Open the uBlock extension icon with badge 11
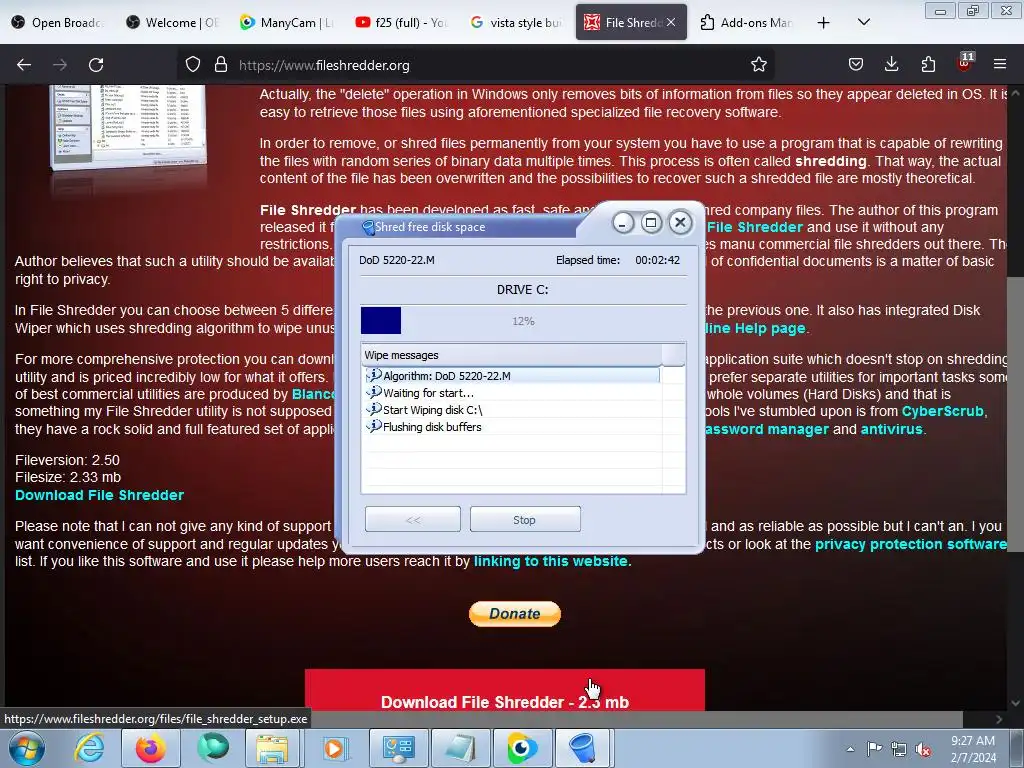1024x768 pixels. tap(965, 63)
